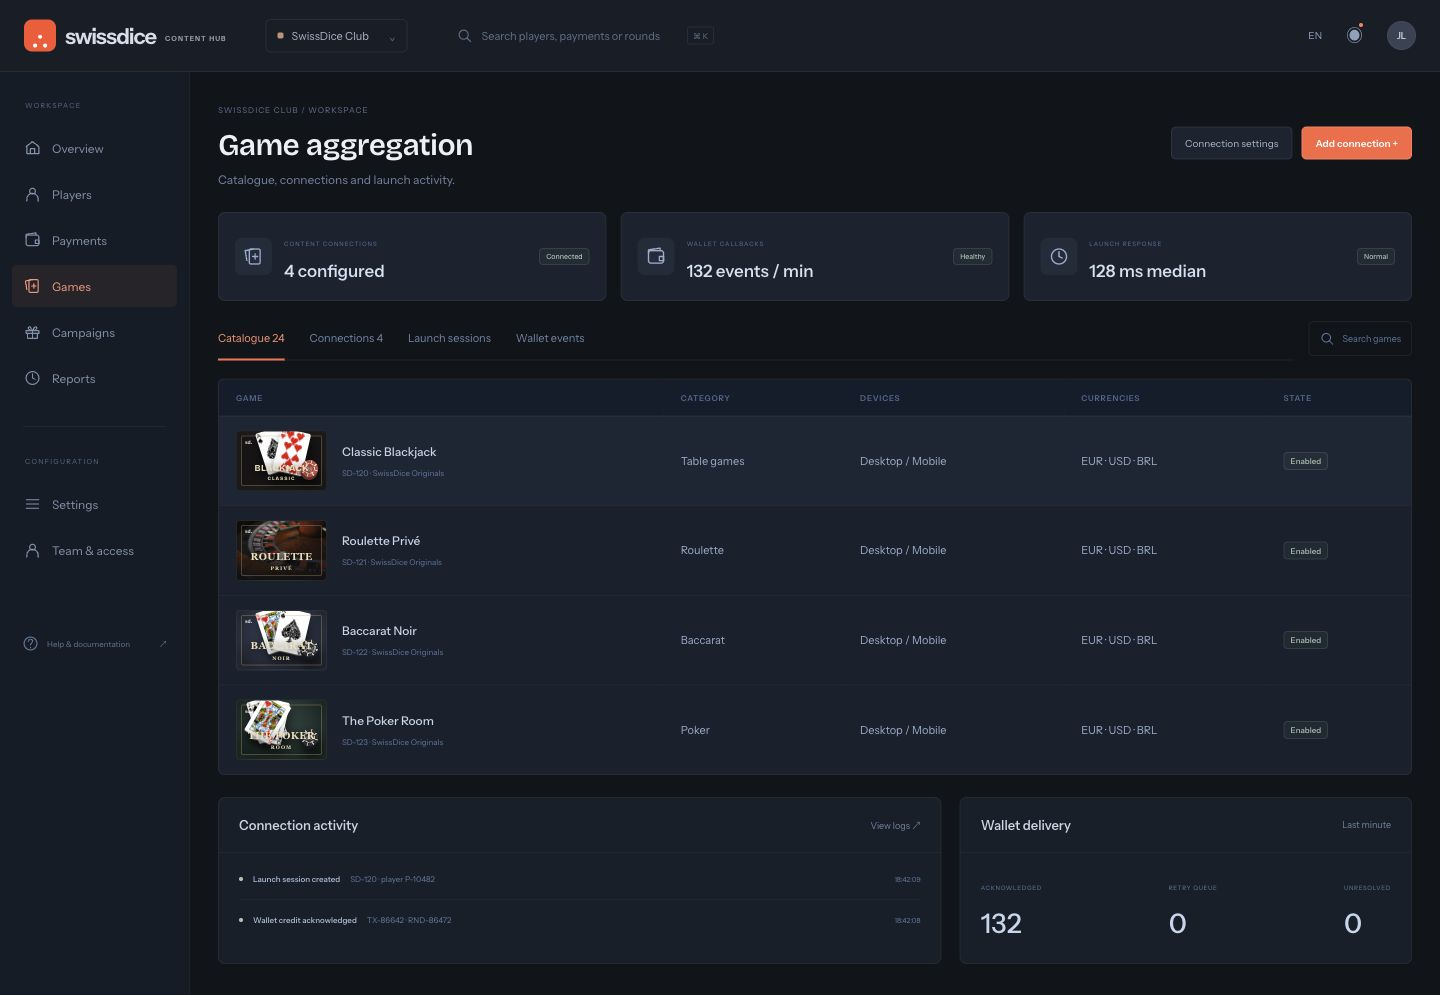Open the JL user avatar menu

click(1401, 36)
